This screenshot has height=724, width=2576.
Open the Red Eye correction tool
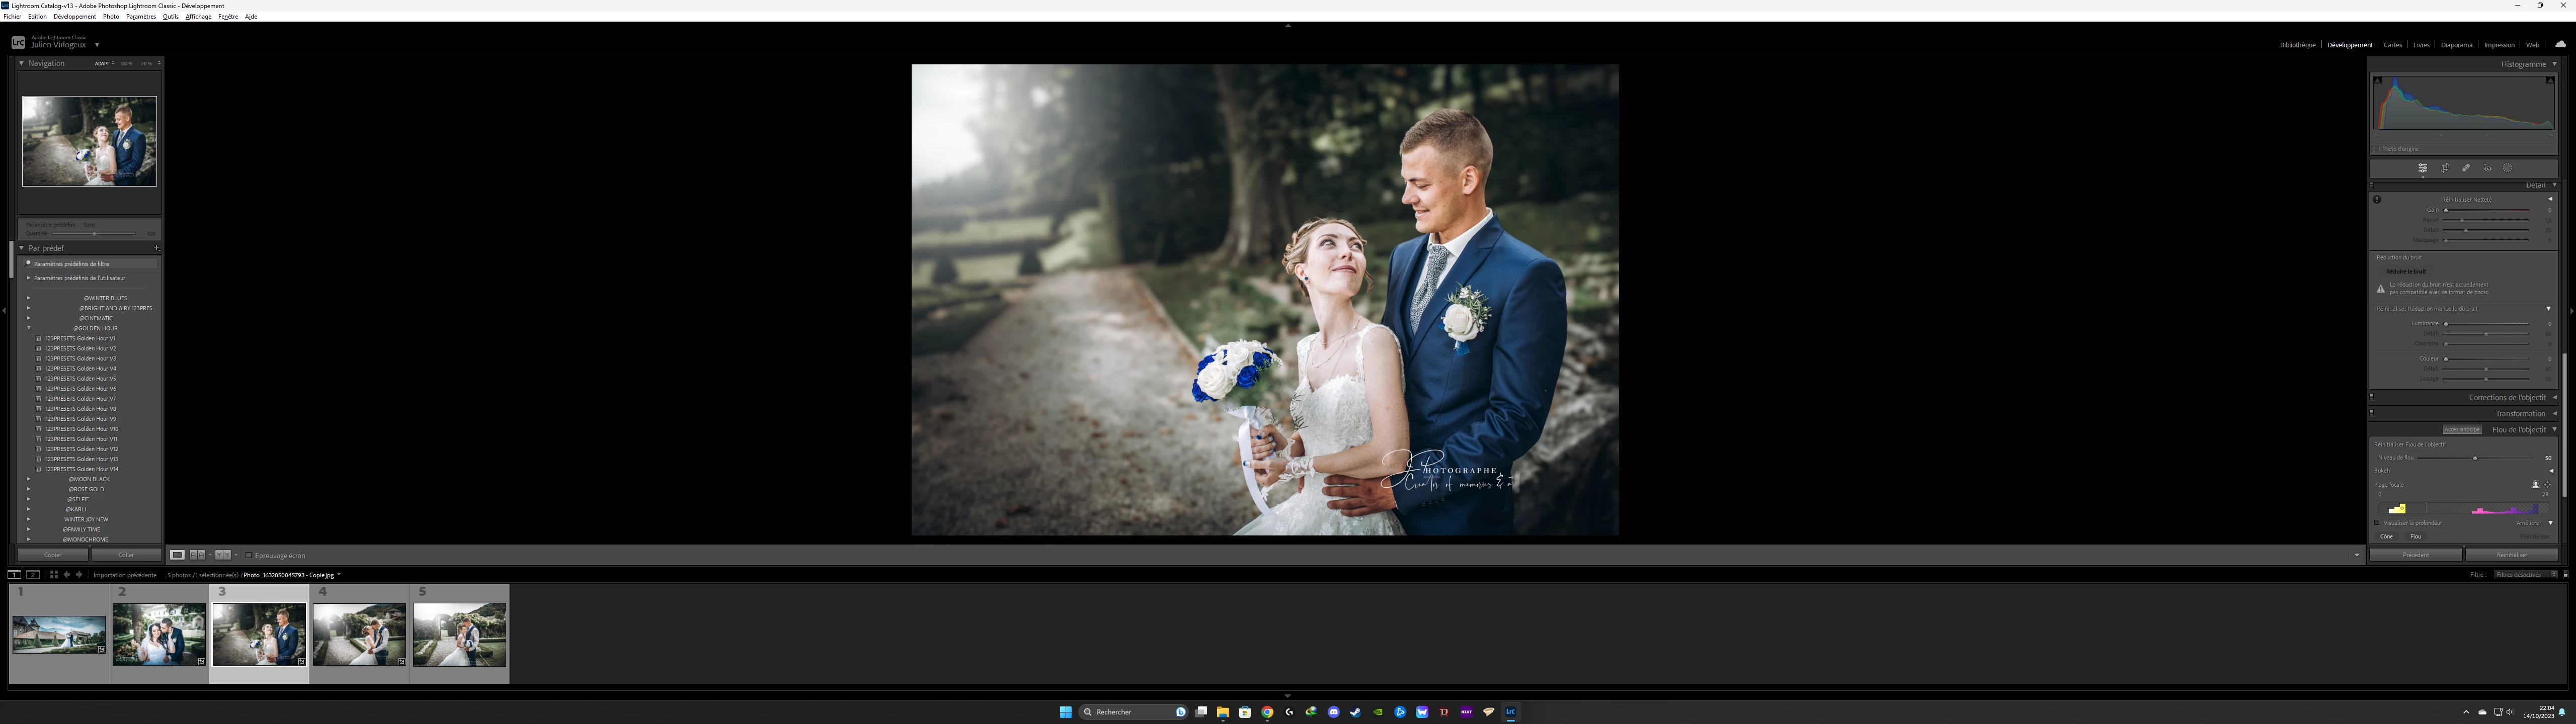(2487, 168)
